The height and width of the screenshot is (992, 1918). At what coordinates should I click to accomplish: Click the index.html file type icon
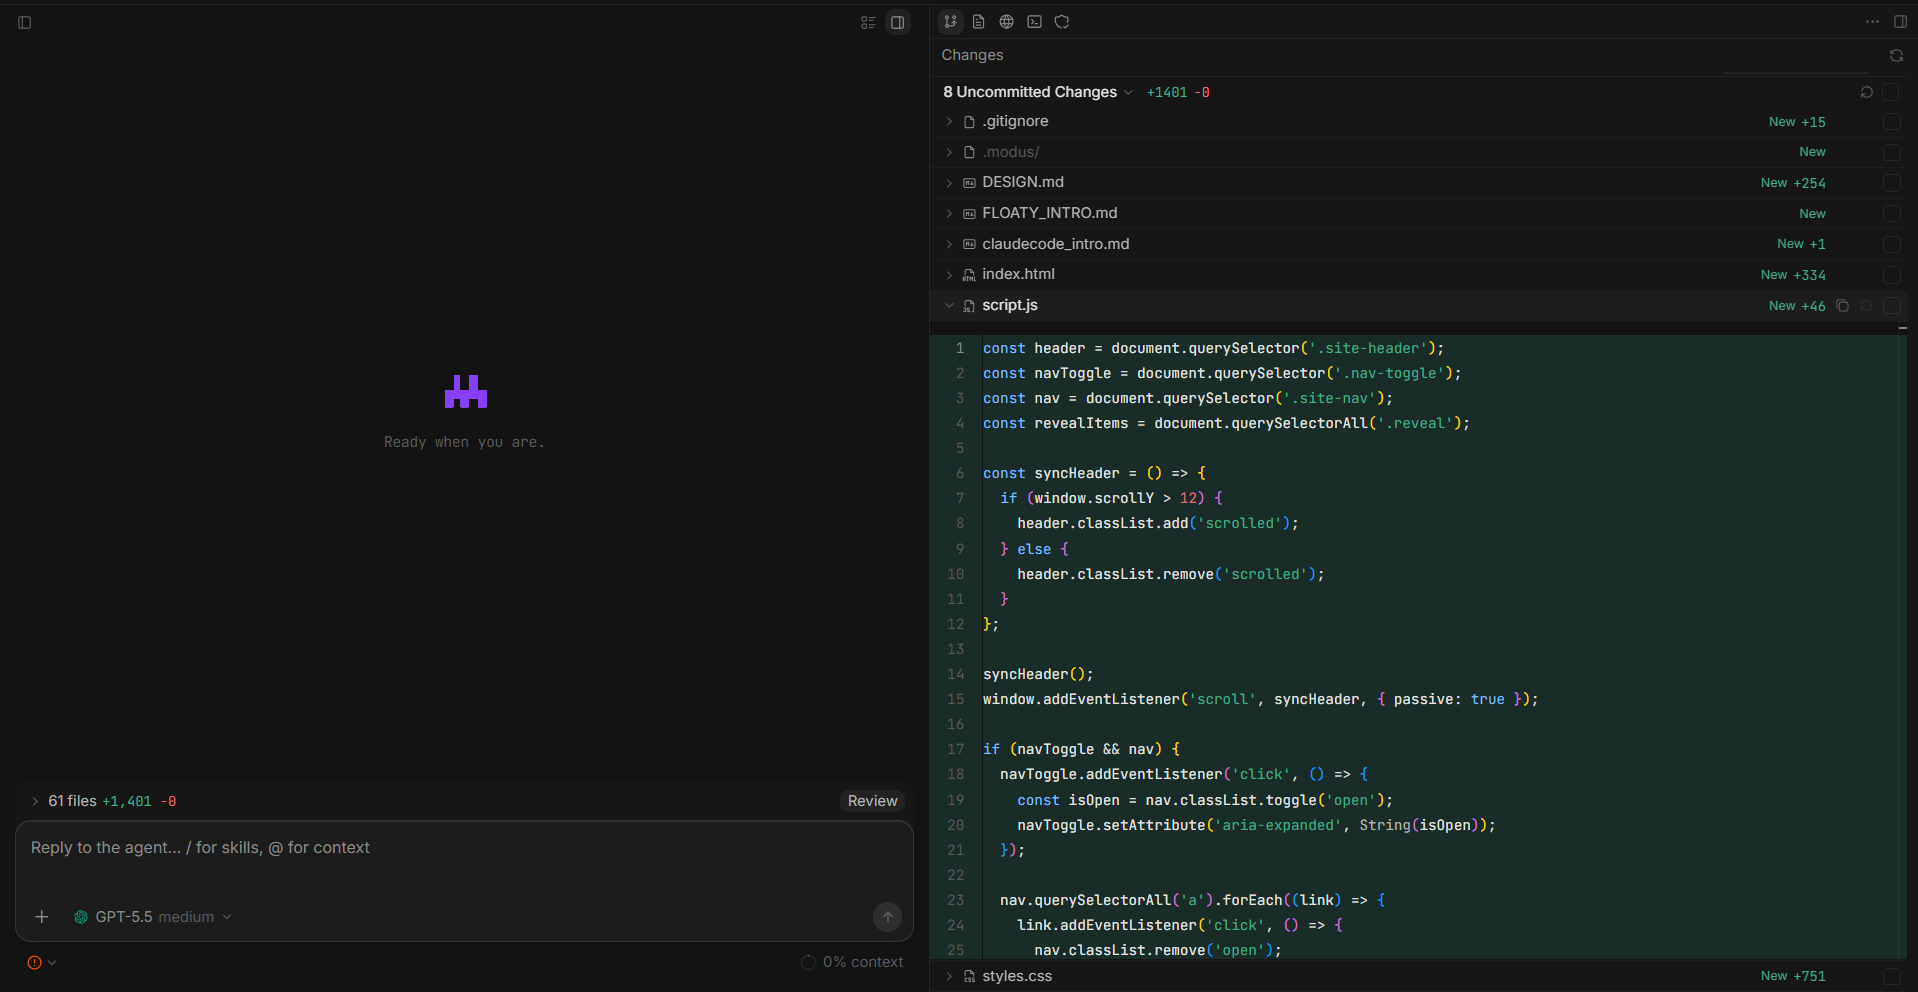pos(969,275)
